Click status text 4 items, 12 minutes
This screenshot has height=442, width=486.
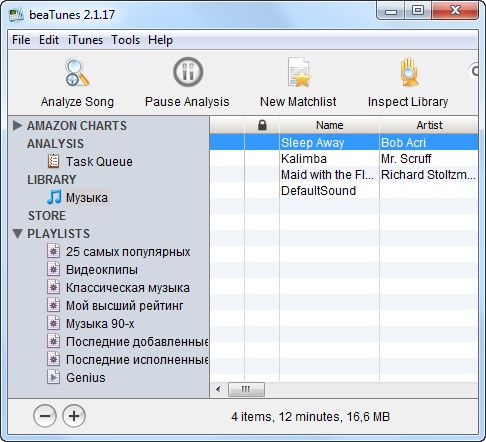coord(310,417)
